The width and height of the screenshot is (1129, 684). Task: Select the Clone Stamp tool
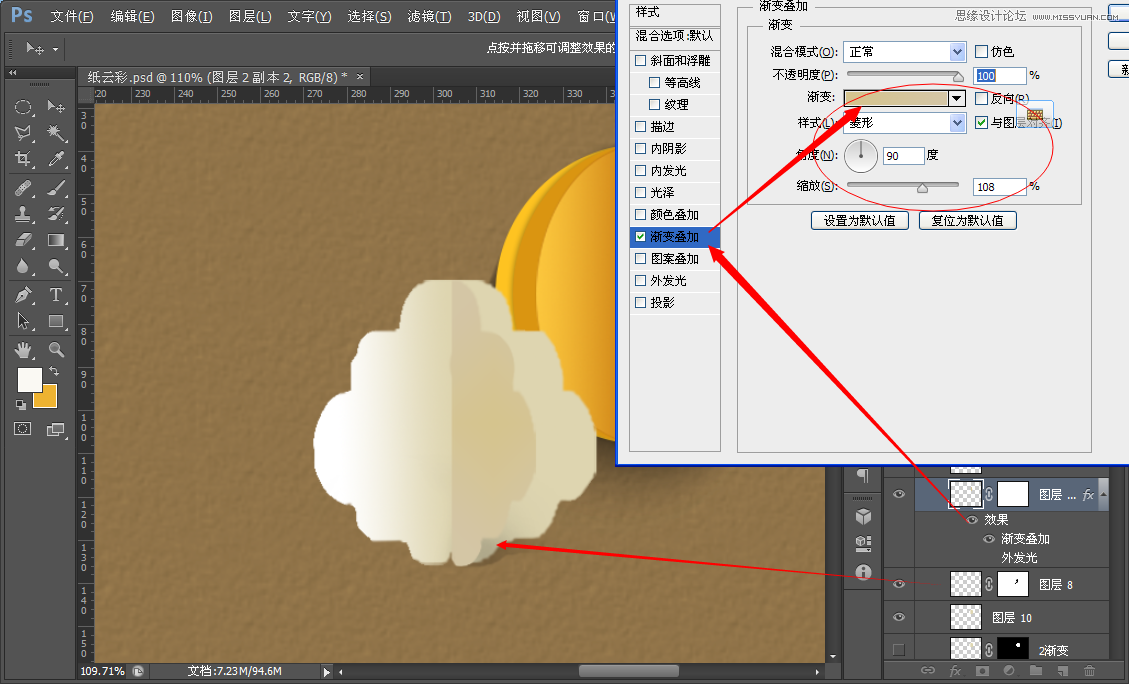[x=23, y=214]
